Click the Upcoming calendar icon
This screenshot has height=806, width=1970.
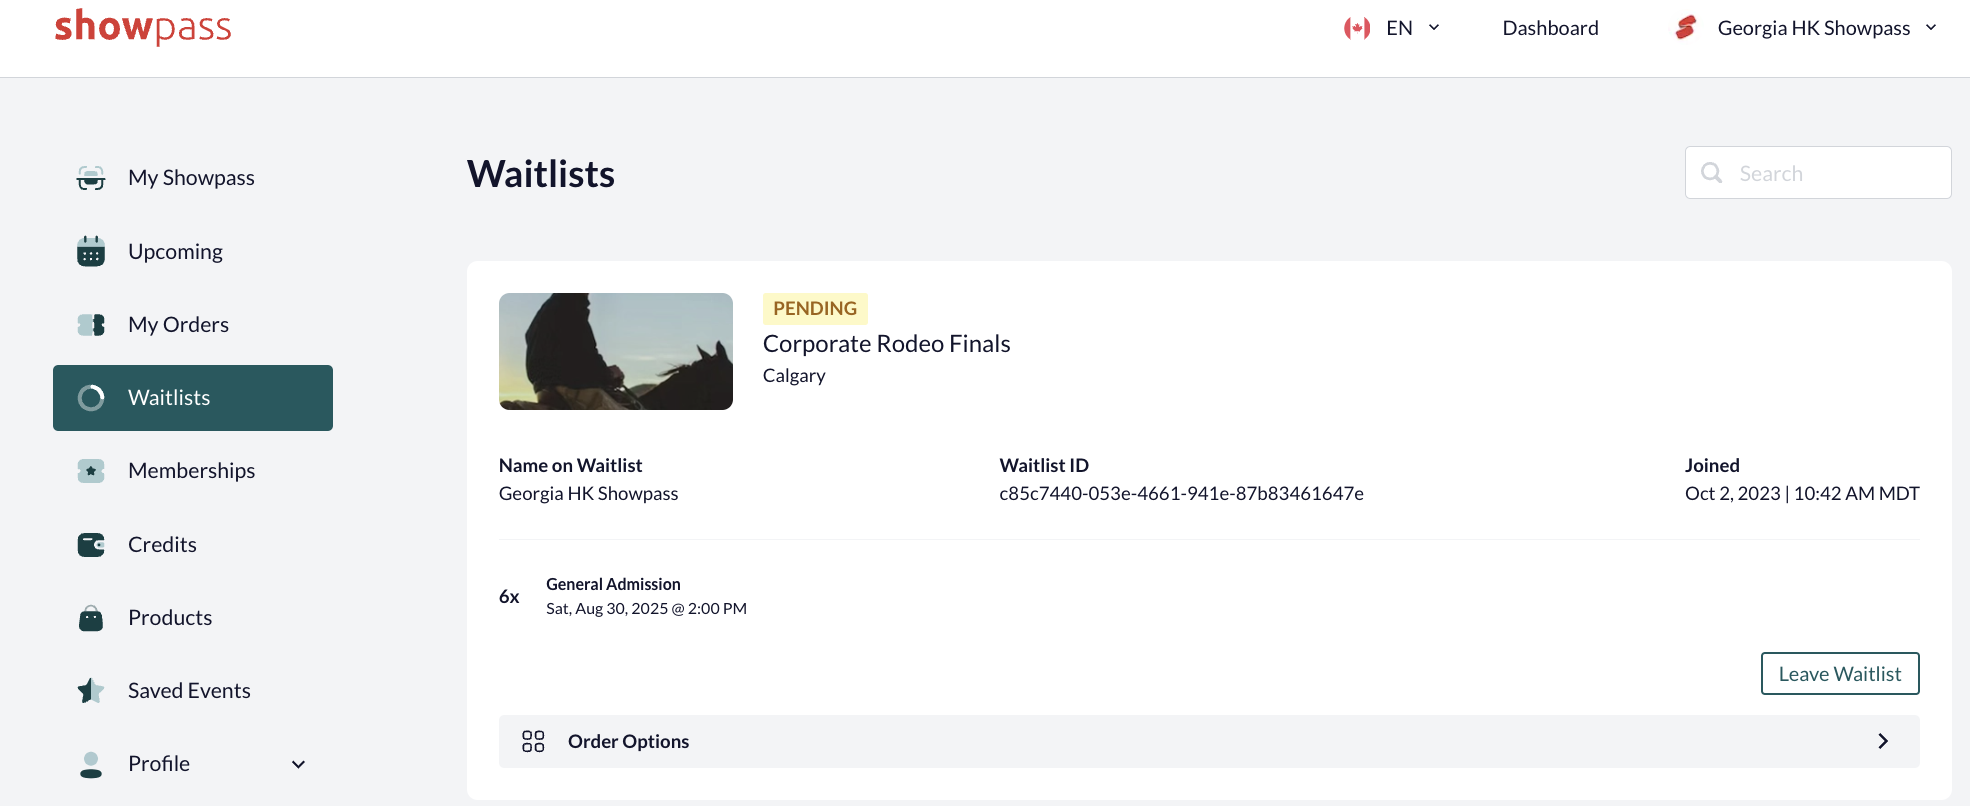[x=91, y=251]
